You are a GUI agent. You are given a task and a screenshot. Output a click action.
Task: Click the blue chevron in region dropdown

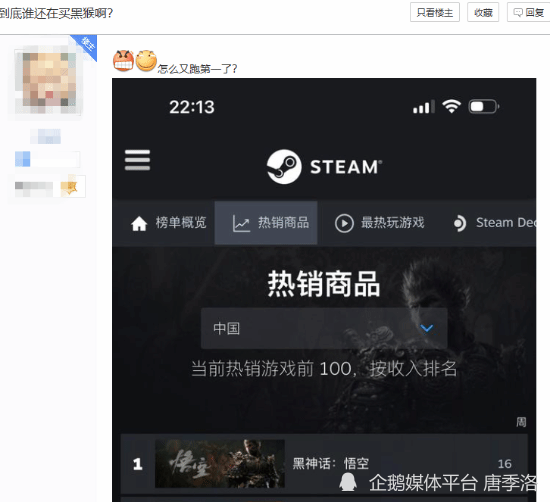[427, 328]
